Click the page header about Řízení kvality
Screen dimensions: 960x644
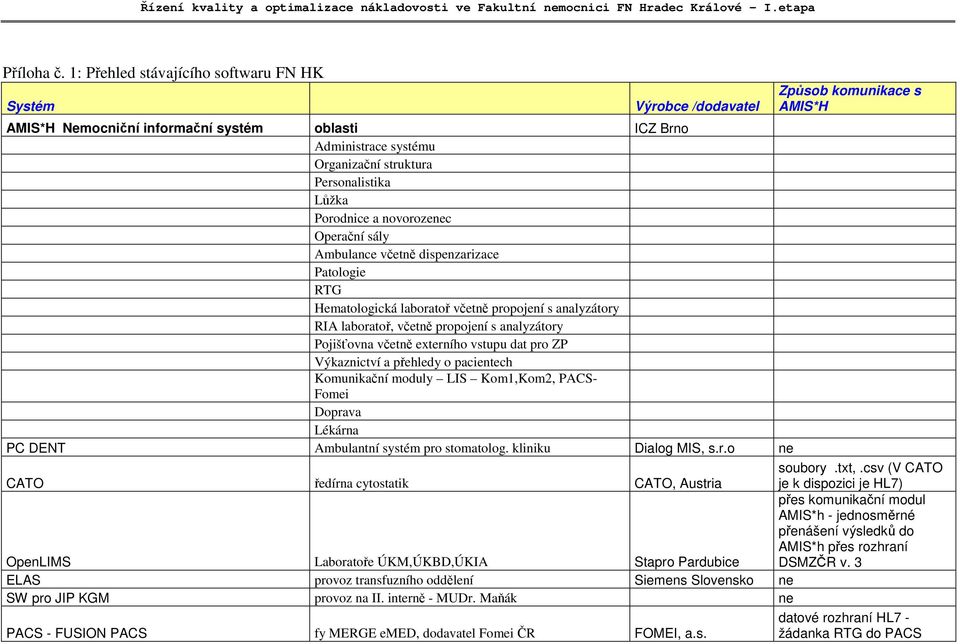(x=478, y=8)
